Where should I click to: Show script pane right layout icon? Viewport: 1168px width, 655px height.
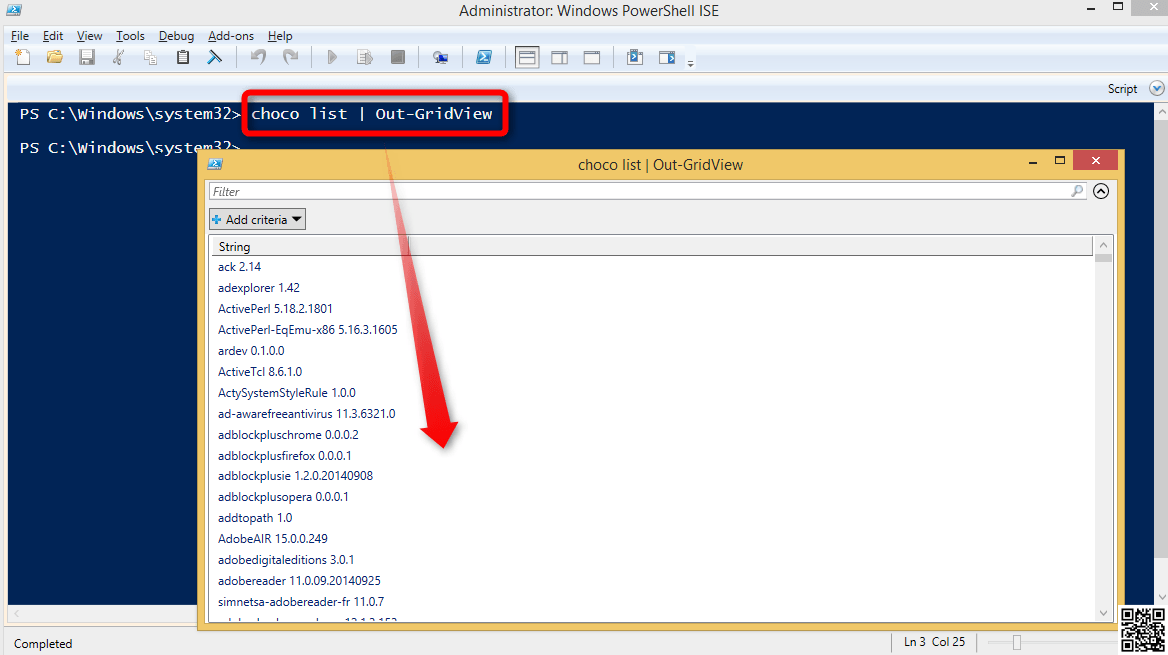coord(559,57)
